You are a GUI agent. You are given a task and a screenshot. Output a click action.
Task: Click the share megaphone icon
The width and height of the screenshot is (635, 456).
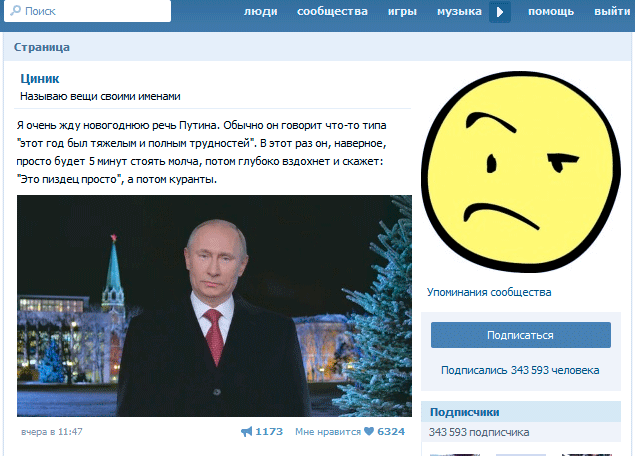[246, 432]
